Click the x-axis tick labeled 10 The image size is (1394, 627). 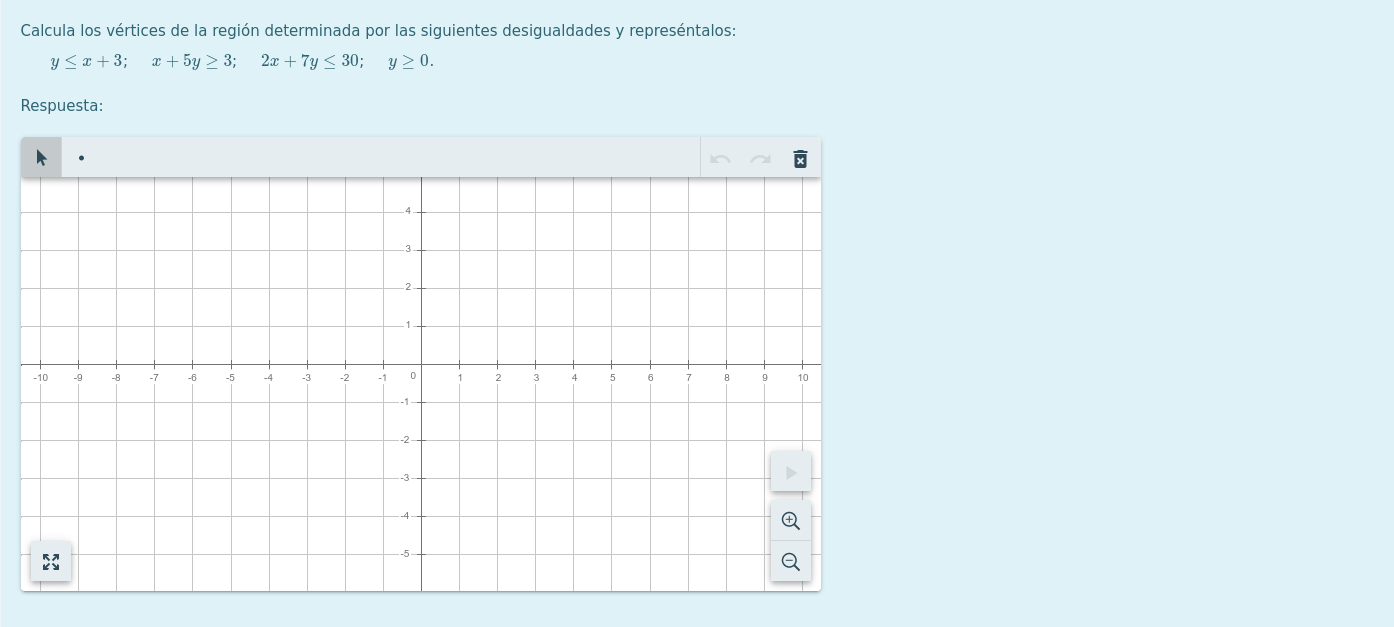pyautogui.click(x=803, y=365)
